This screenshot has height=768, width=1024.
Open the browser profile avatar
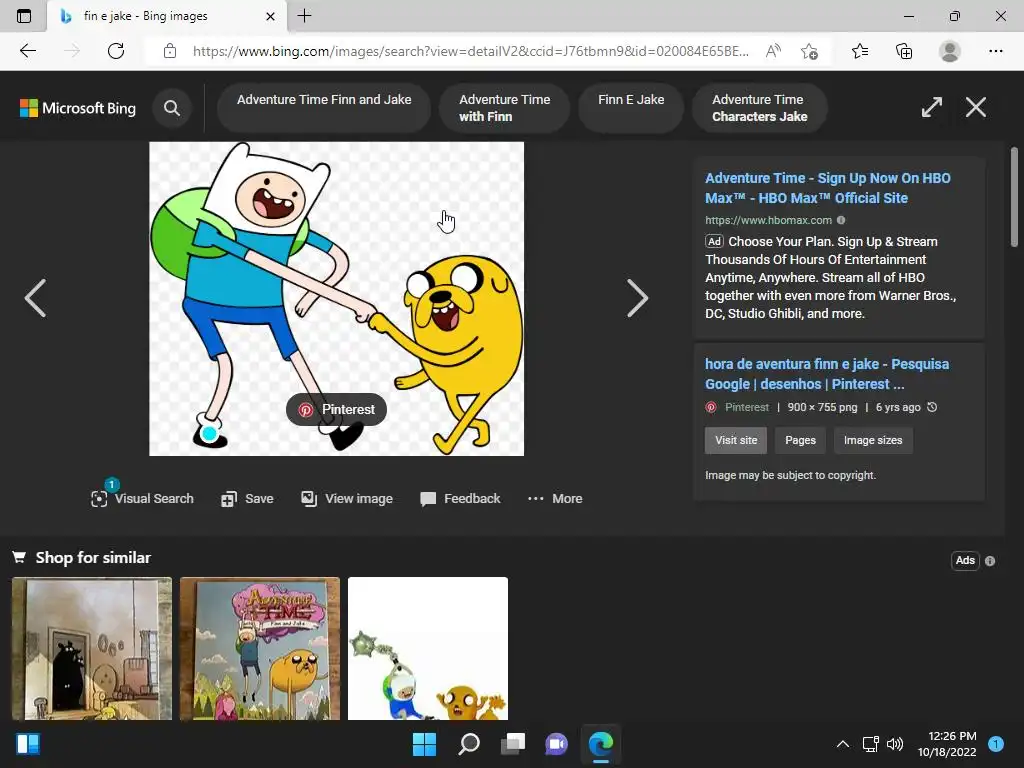(x=950, y=51)
